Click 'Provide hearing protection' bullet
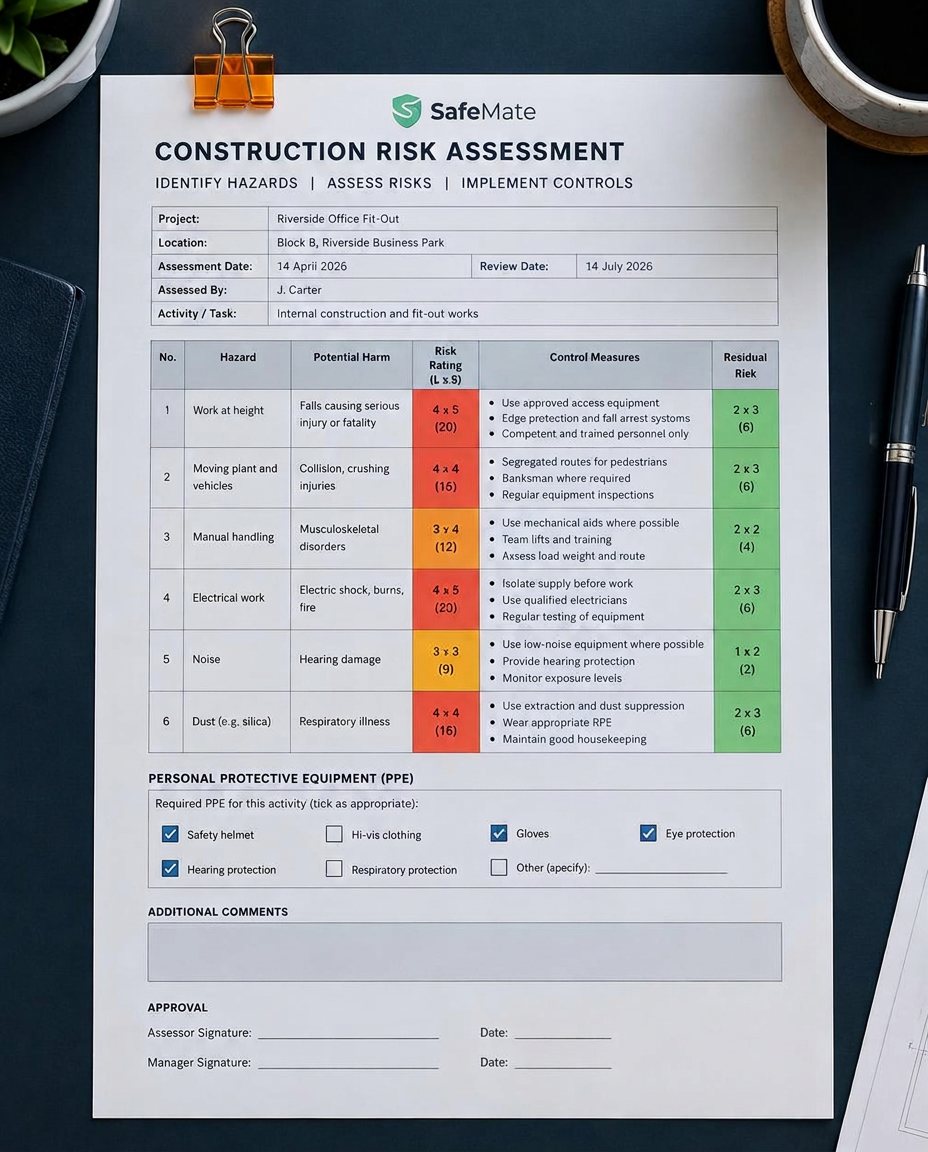Screen dimensions: 928x1152 point(568,661)
